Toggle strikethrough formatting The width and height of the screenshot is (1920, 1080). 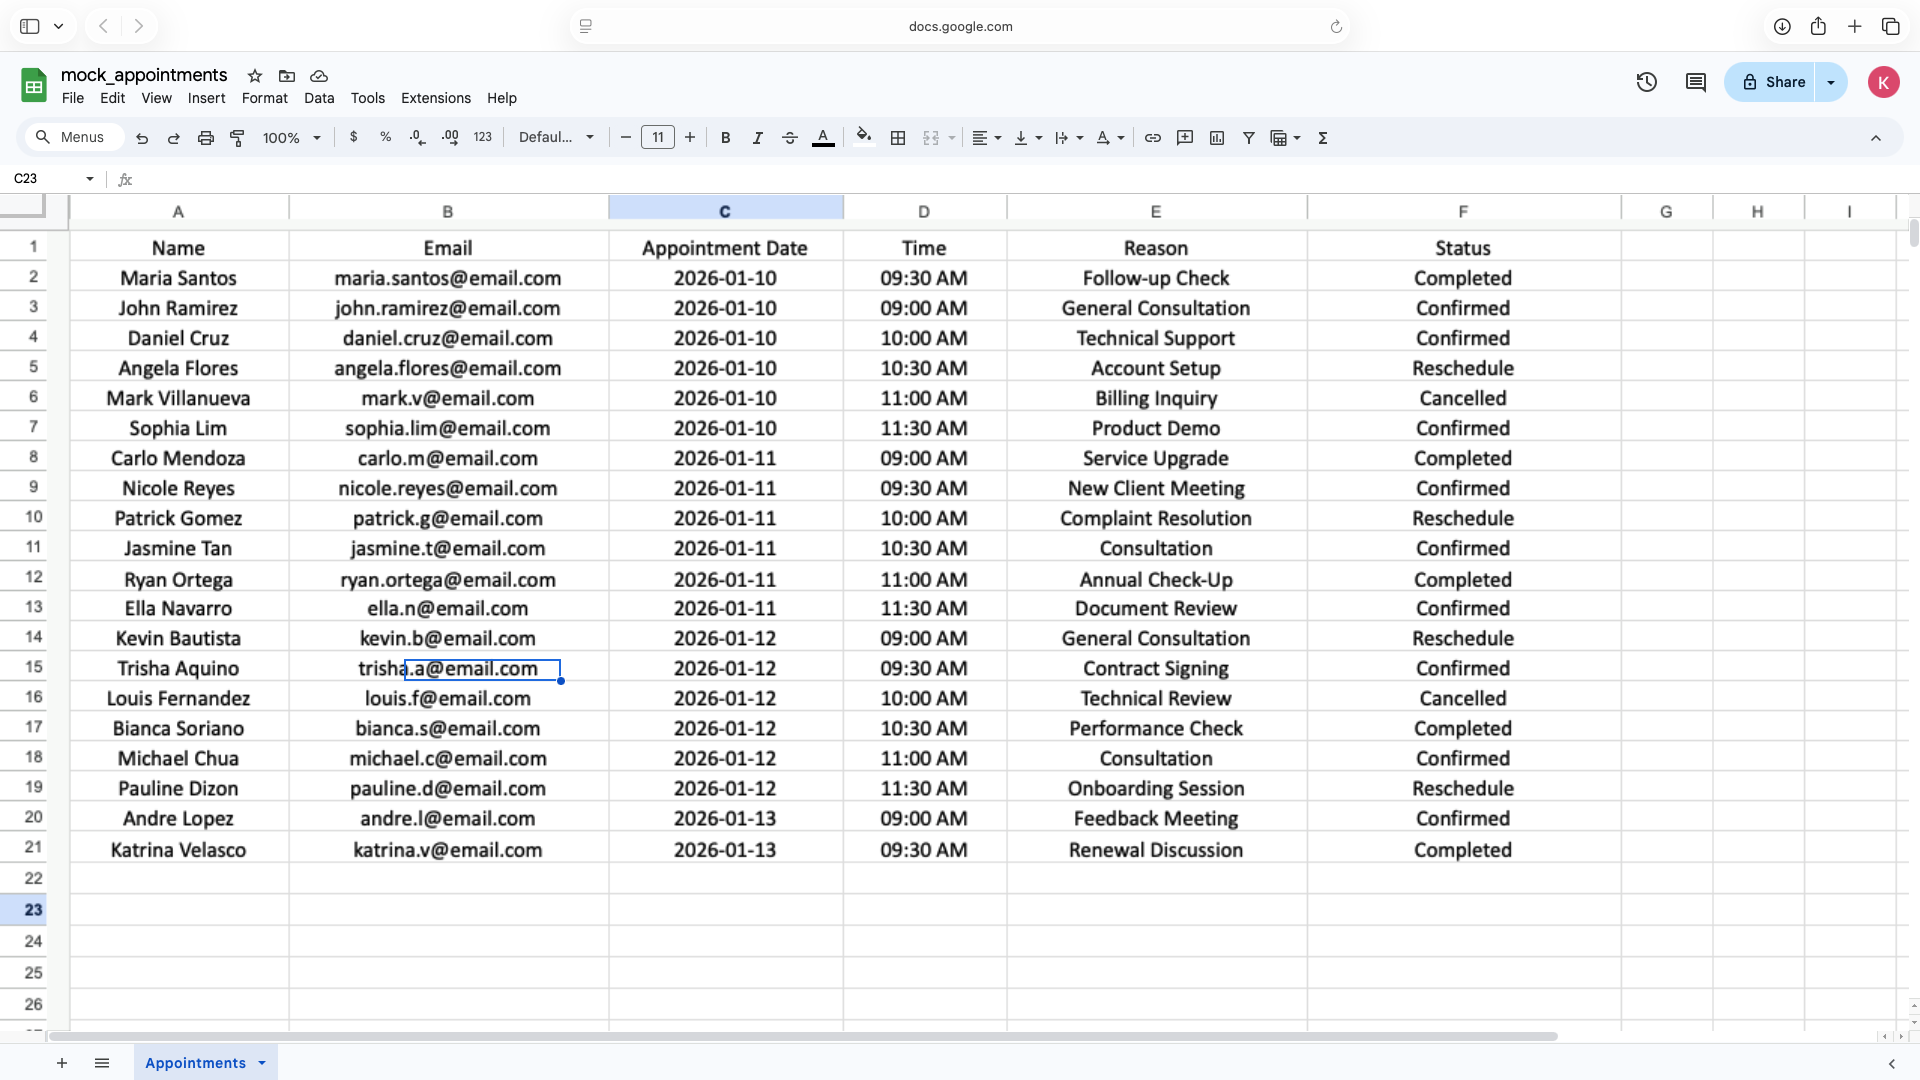pyautogui.click(x=789, y=138)
